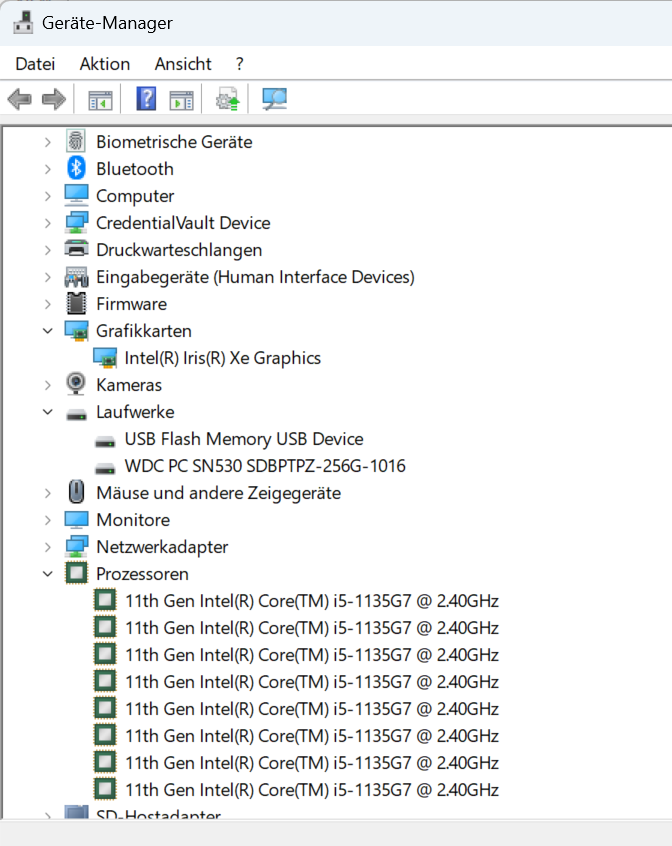Select WDC PC SN530 SDBPTPZ-256G-1016 entry
The width and height of the screenshot is (672, 846).
click(x=265, y=466)
